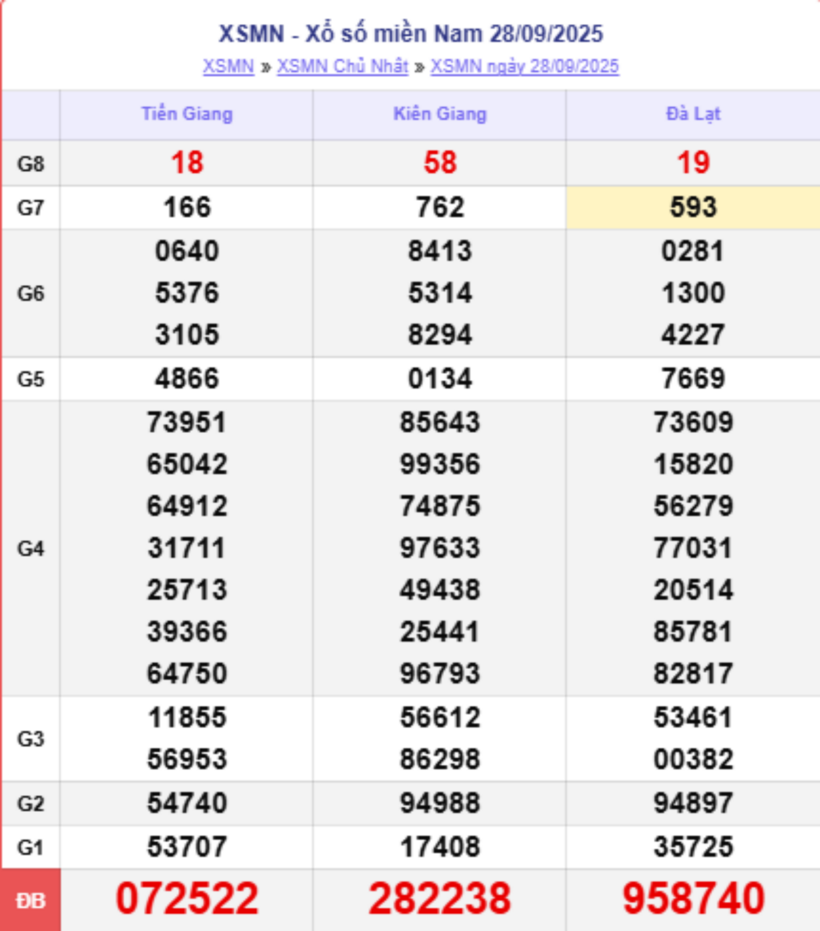The width and height of the screenshot is (820, 931).
Task: Select Đà Lạt special prize 958740
Action: click(x=693, y=899)
